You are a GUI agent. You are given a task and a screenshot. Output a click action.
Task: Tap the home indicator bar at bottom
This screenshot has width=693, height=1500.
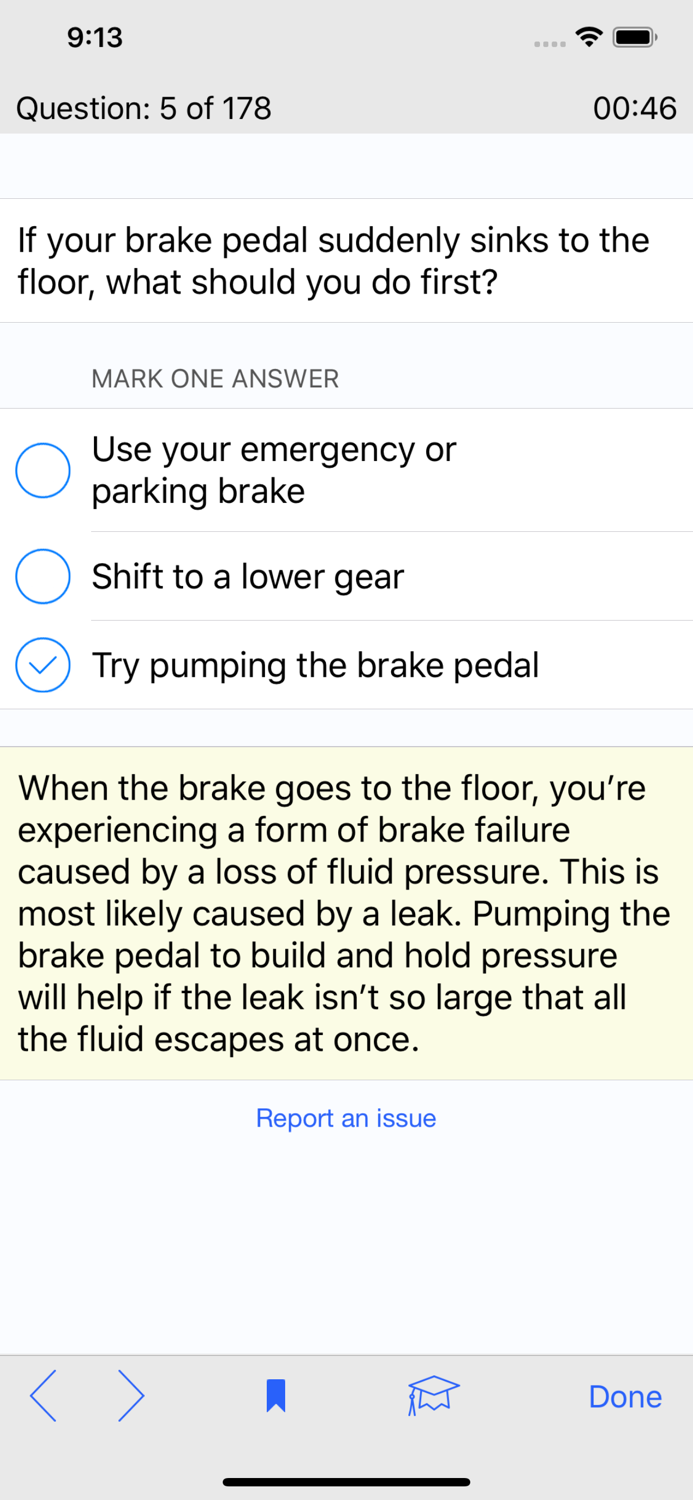tap(346, 1481)
